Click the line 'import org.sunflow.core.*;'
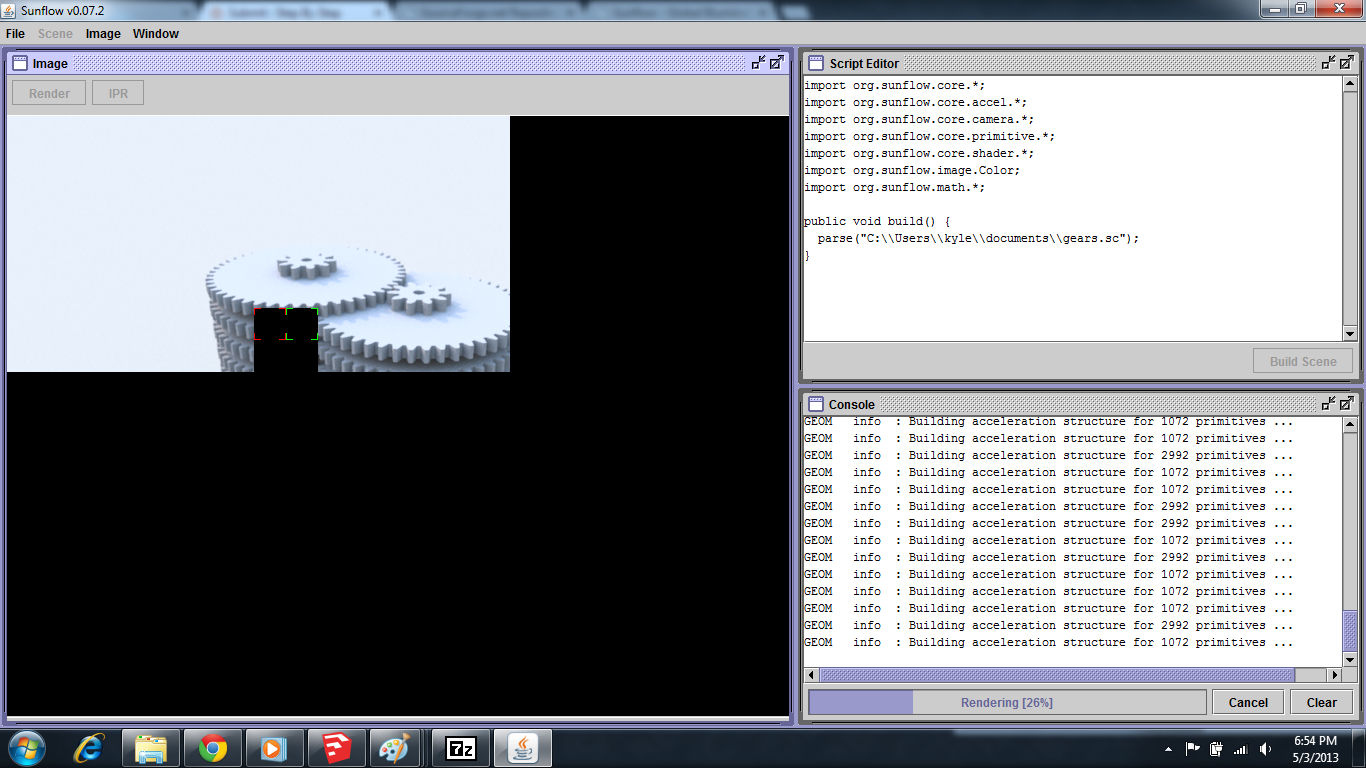This screenshot has height=768, width=1366. click(894, 85)
